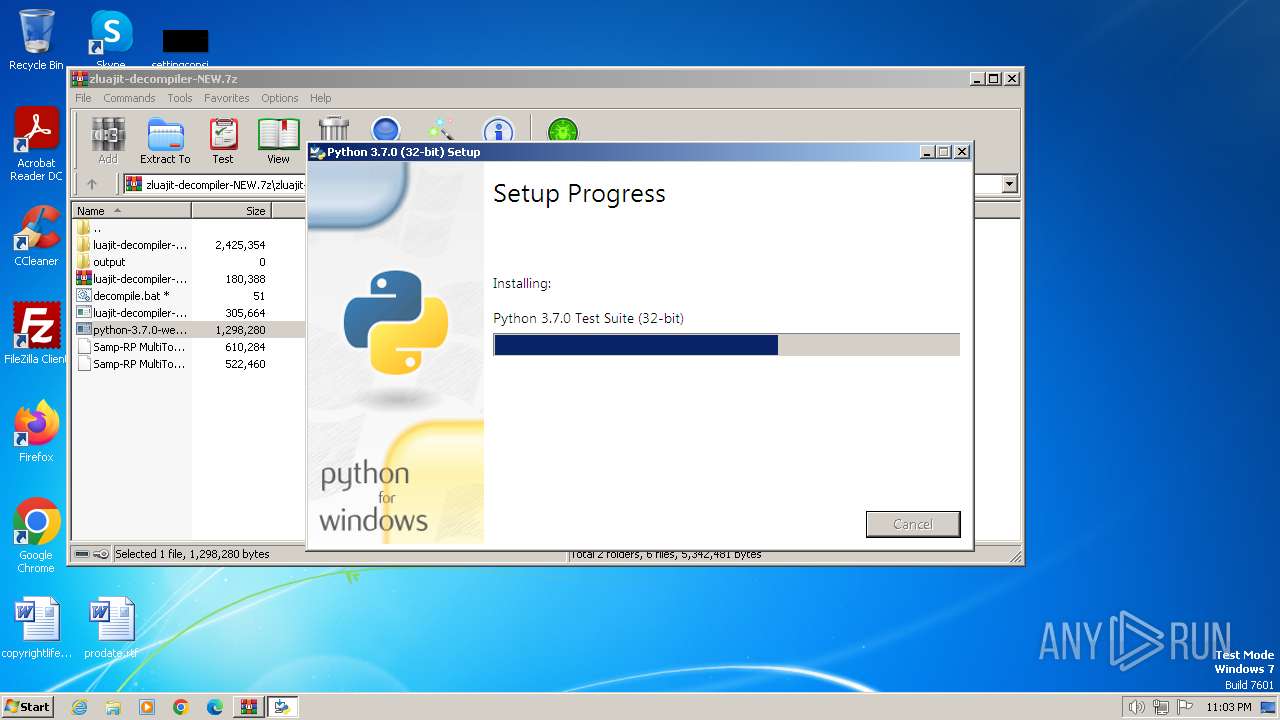This screenshot has height=720, width=1280.
Task: Open the Favorites menu
Action: [227, 98]
